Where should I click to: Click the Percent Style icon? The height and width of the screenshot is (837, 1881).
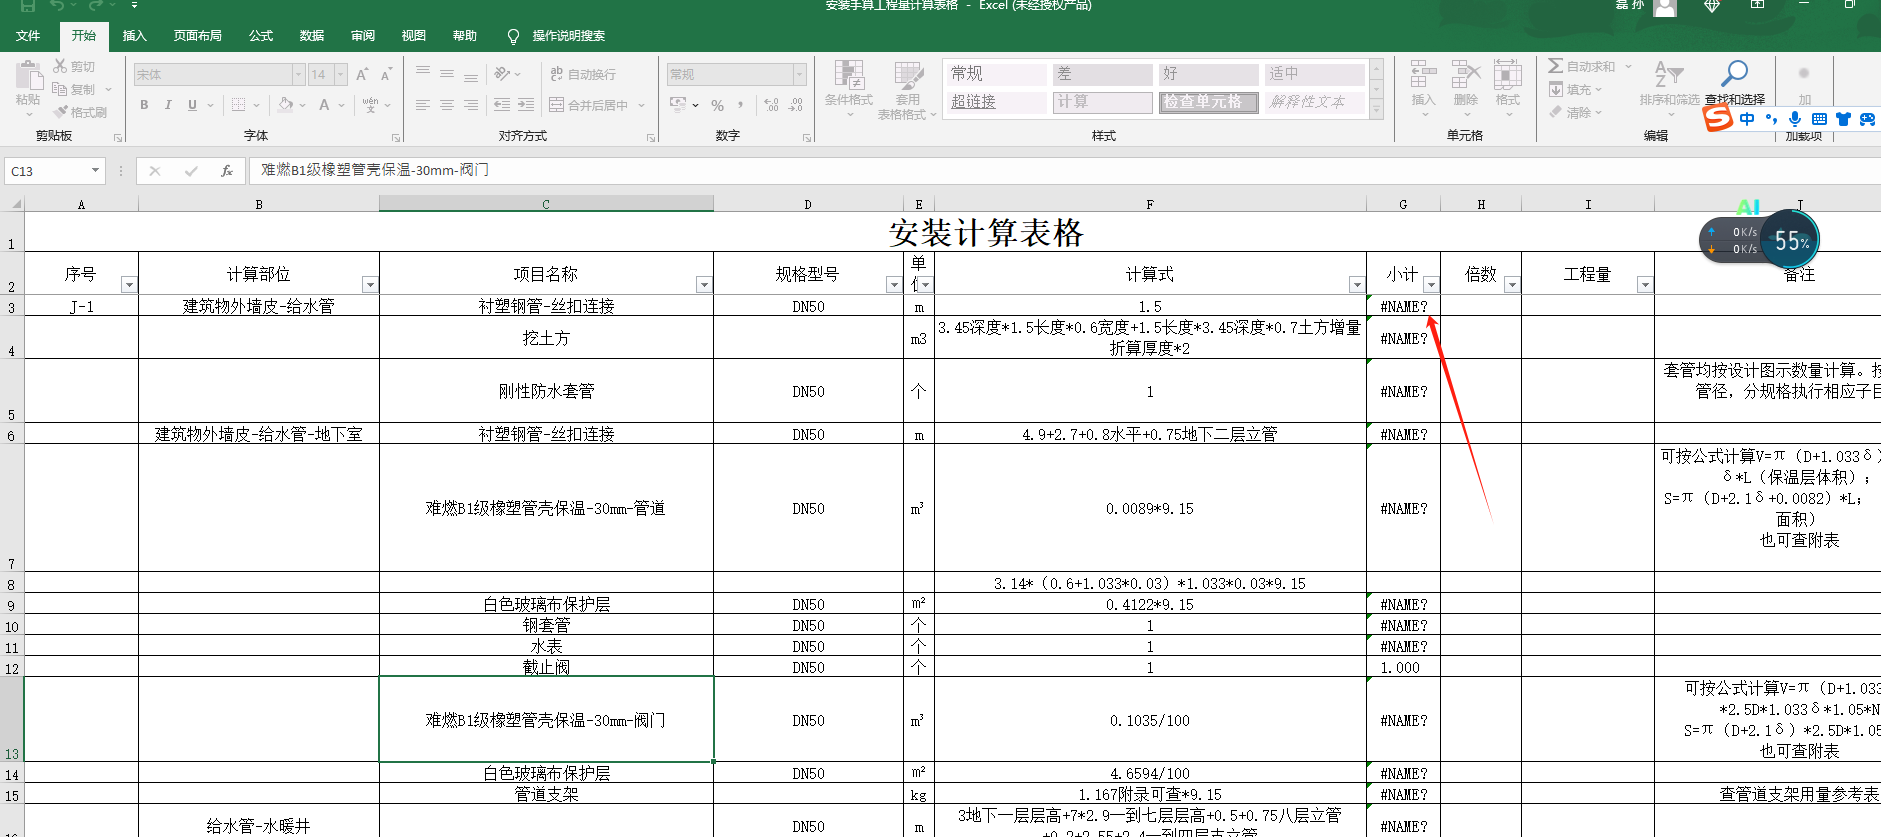click(x=717, y=104)
